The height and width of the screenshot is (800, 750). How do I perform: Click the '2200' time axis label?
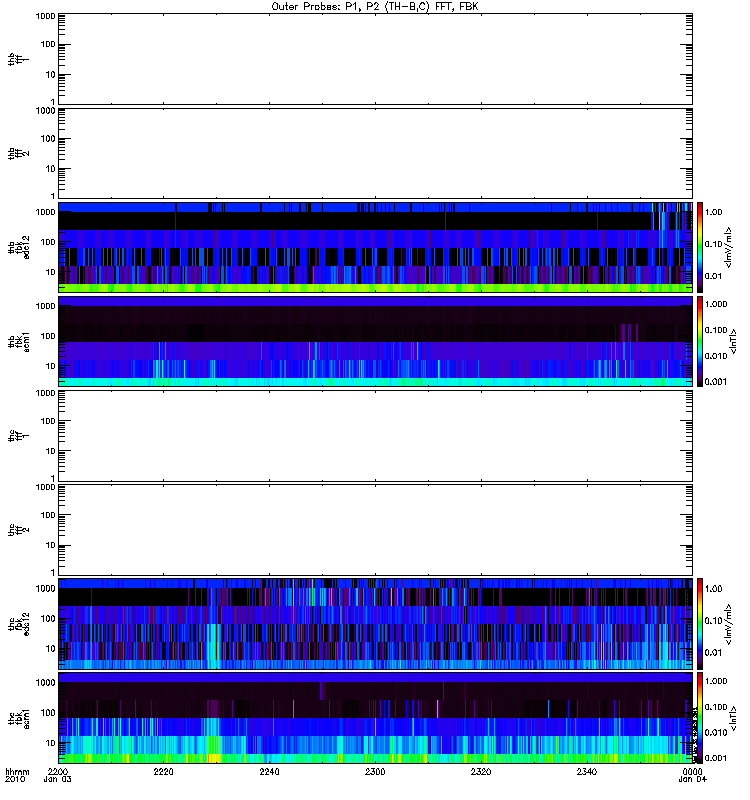click(58, 771)
